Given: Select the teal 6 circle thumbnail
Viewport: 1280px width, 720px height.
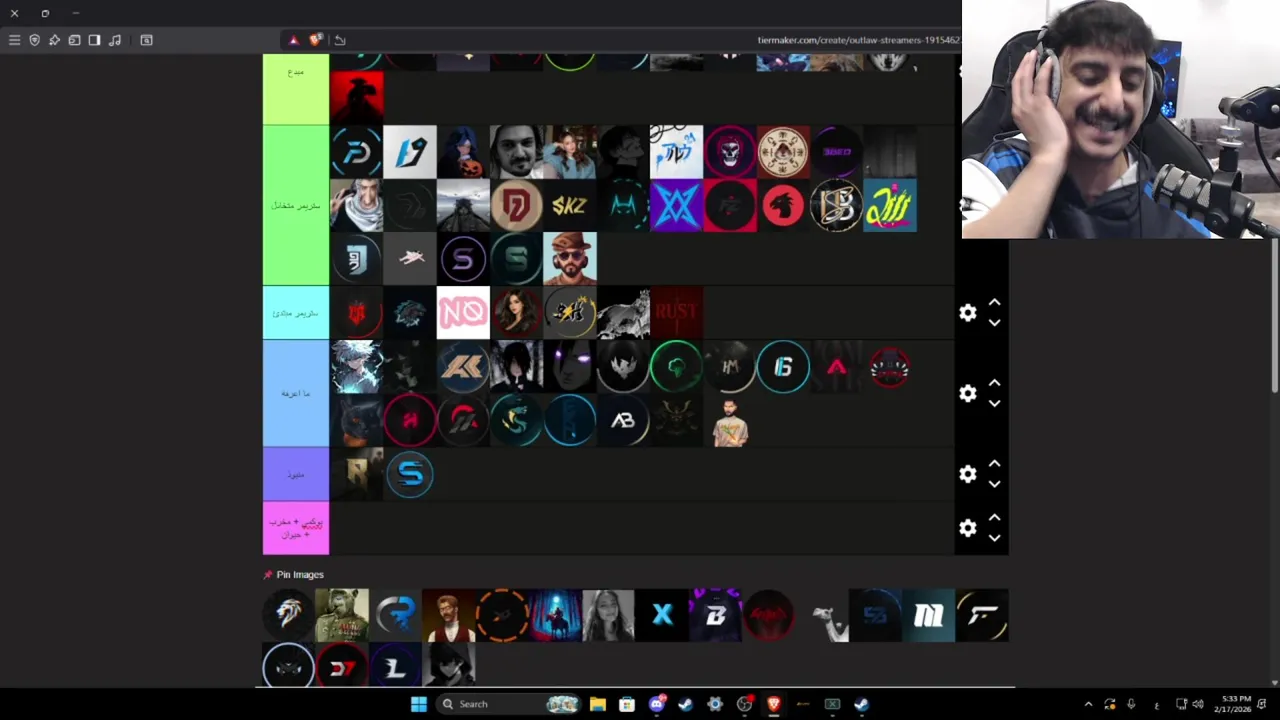Looking at the screenshot, I should 783,367.
